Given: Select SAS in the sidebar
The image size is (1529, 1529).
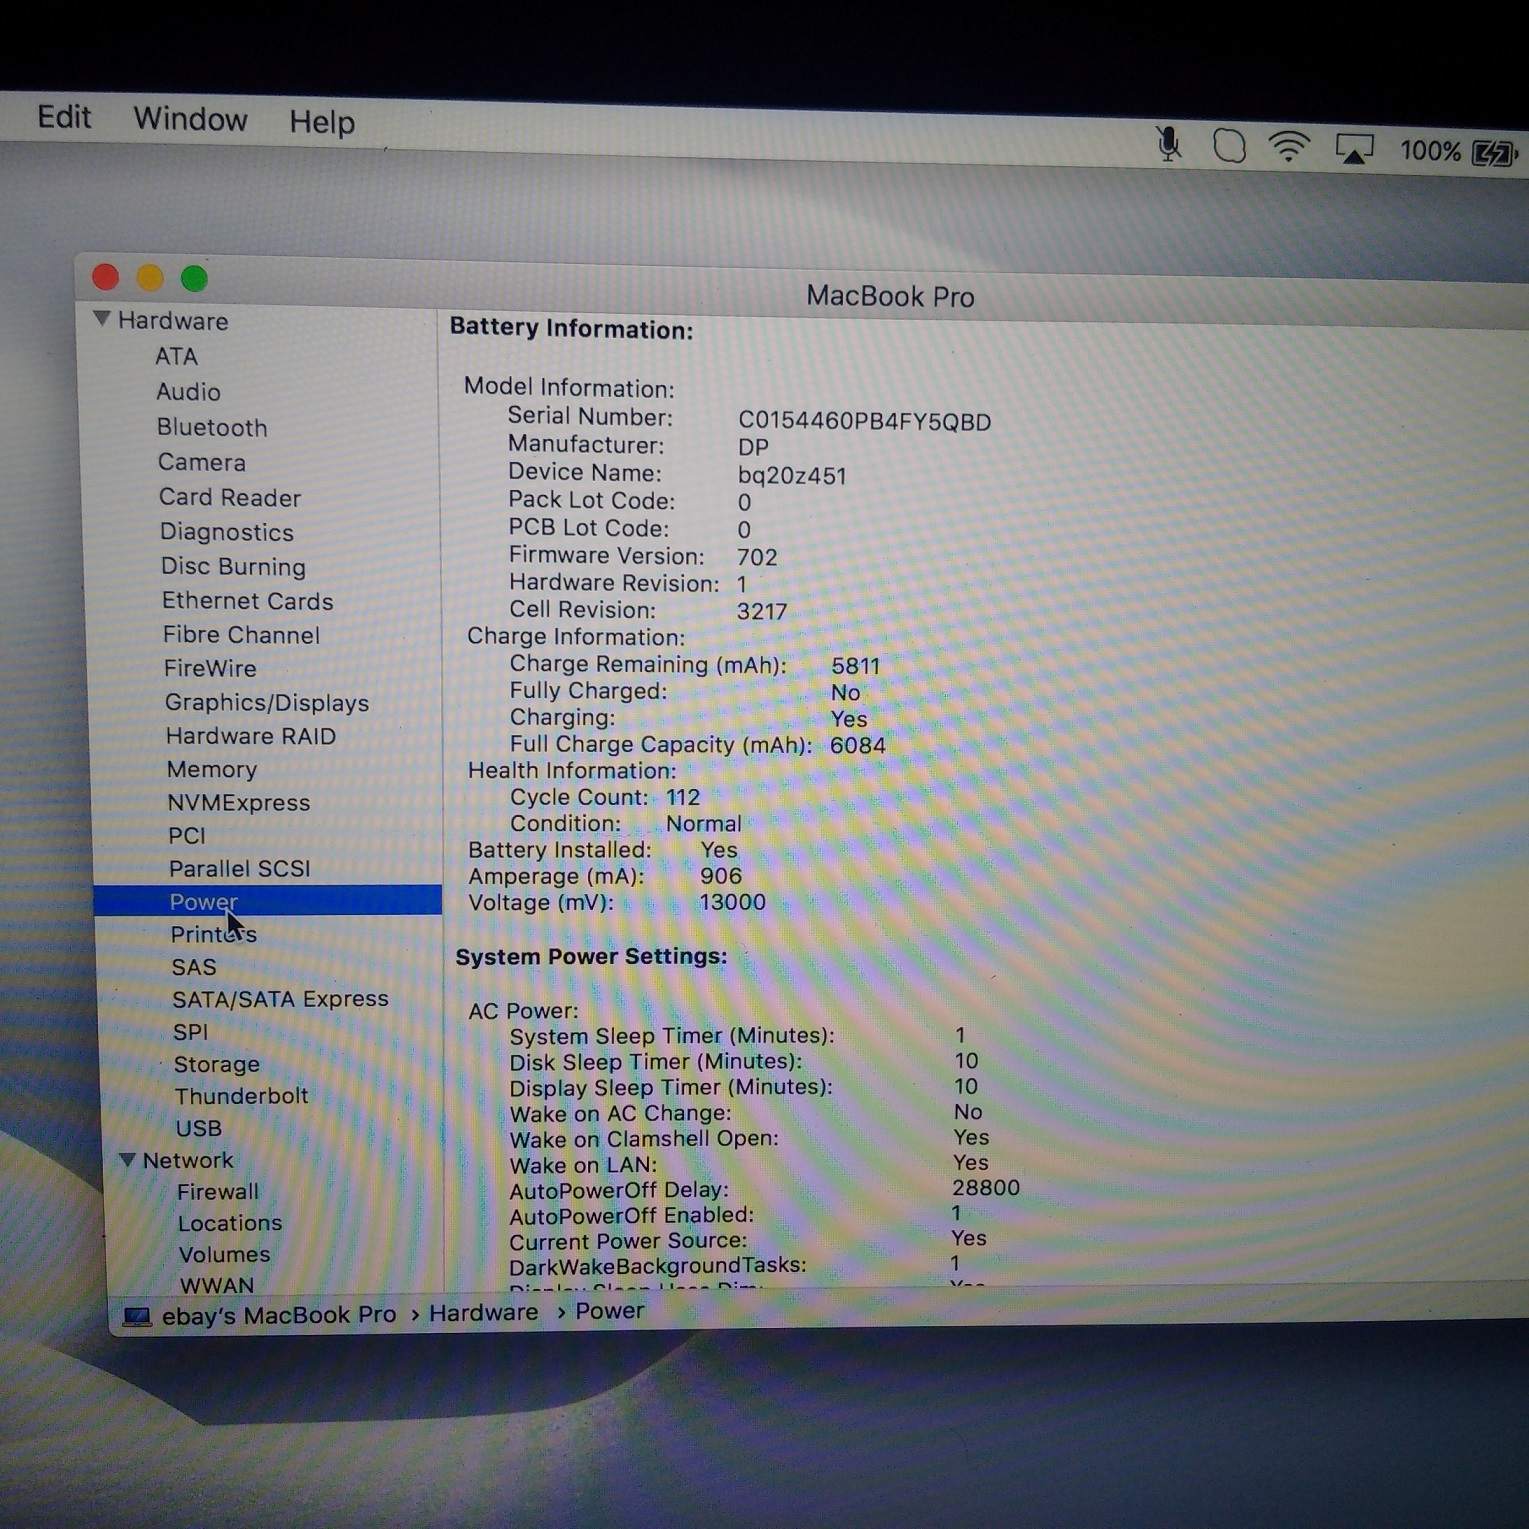Looking at the screenshot, I should click(x=193, y=967).
